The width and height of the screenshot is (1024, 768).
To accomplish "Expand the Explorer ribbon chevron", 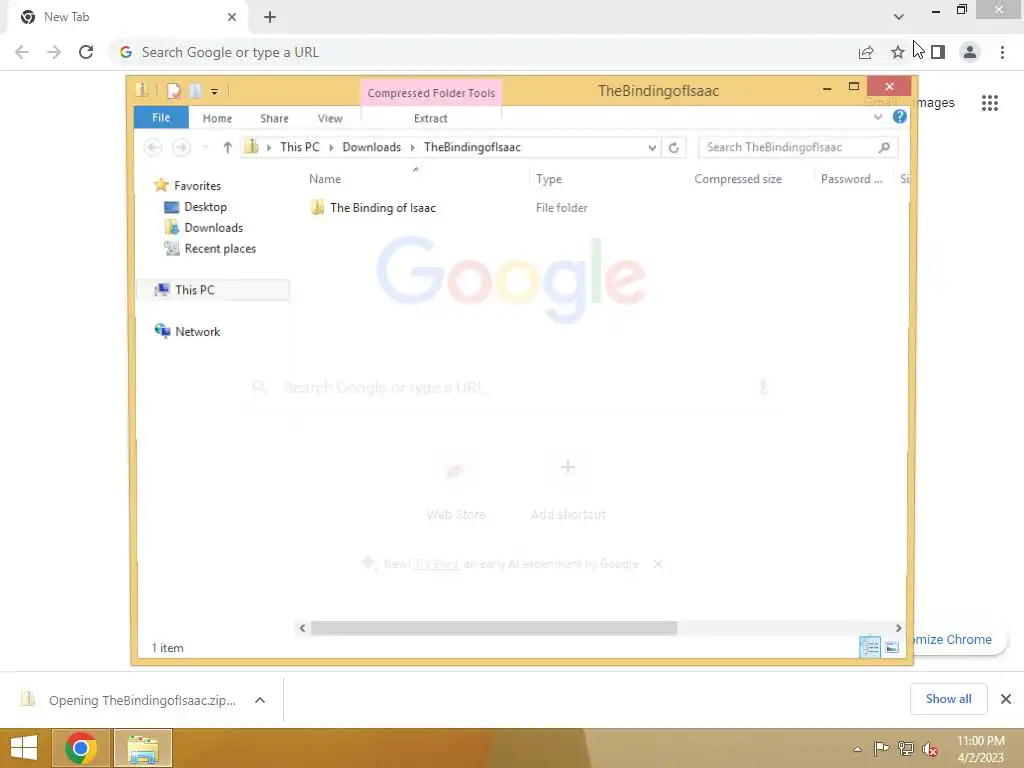I will pyautogui.click(x=878, y=117).
